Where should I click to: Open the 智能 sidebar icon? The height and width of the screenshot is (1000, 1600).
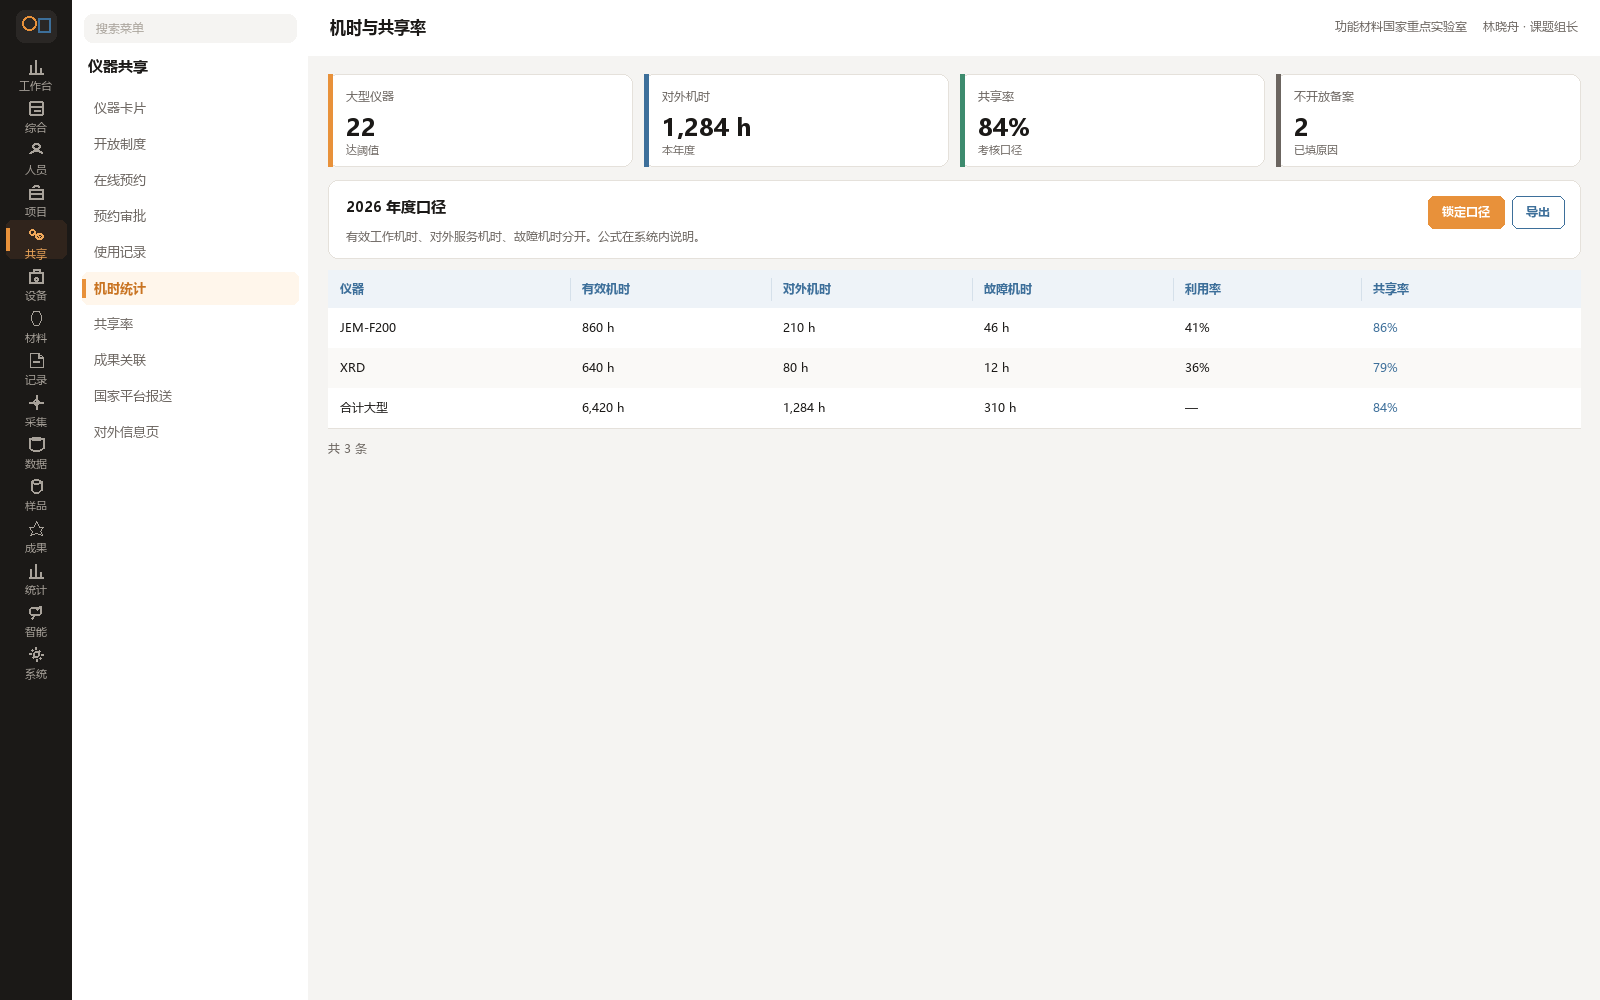(x=36, y=621)
